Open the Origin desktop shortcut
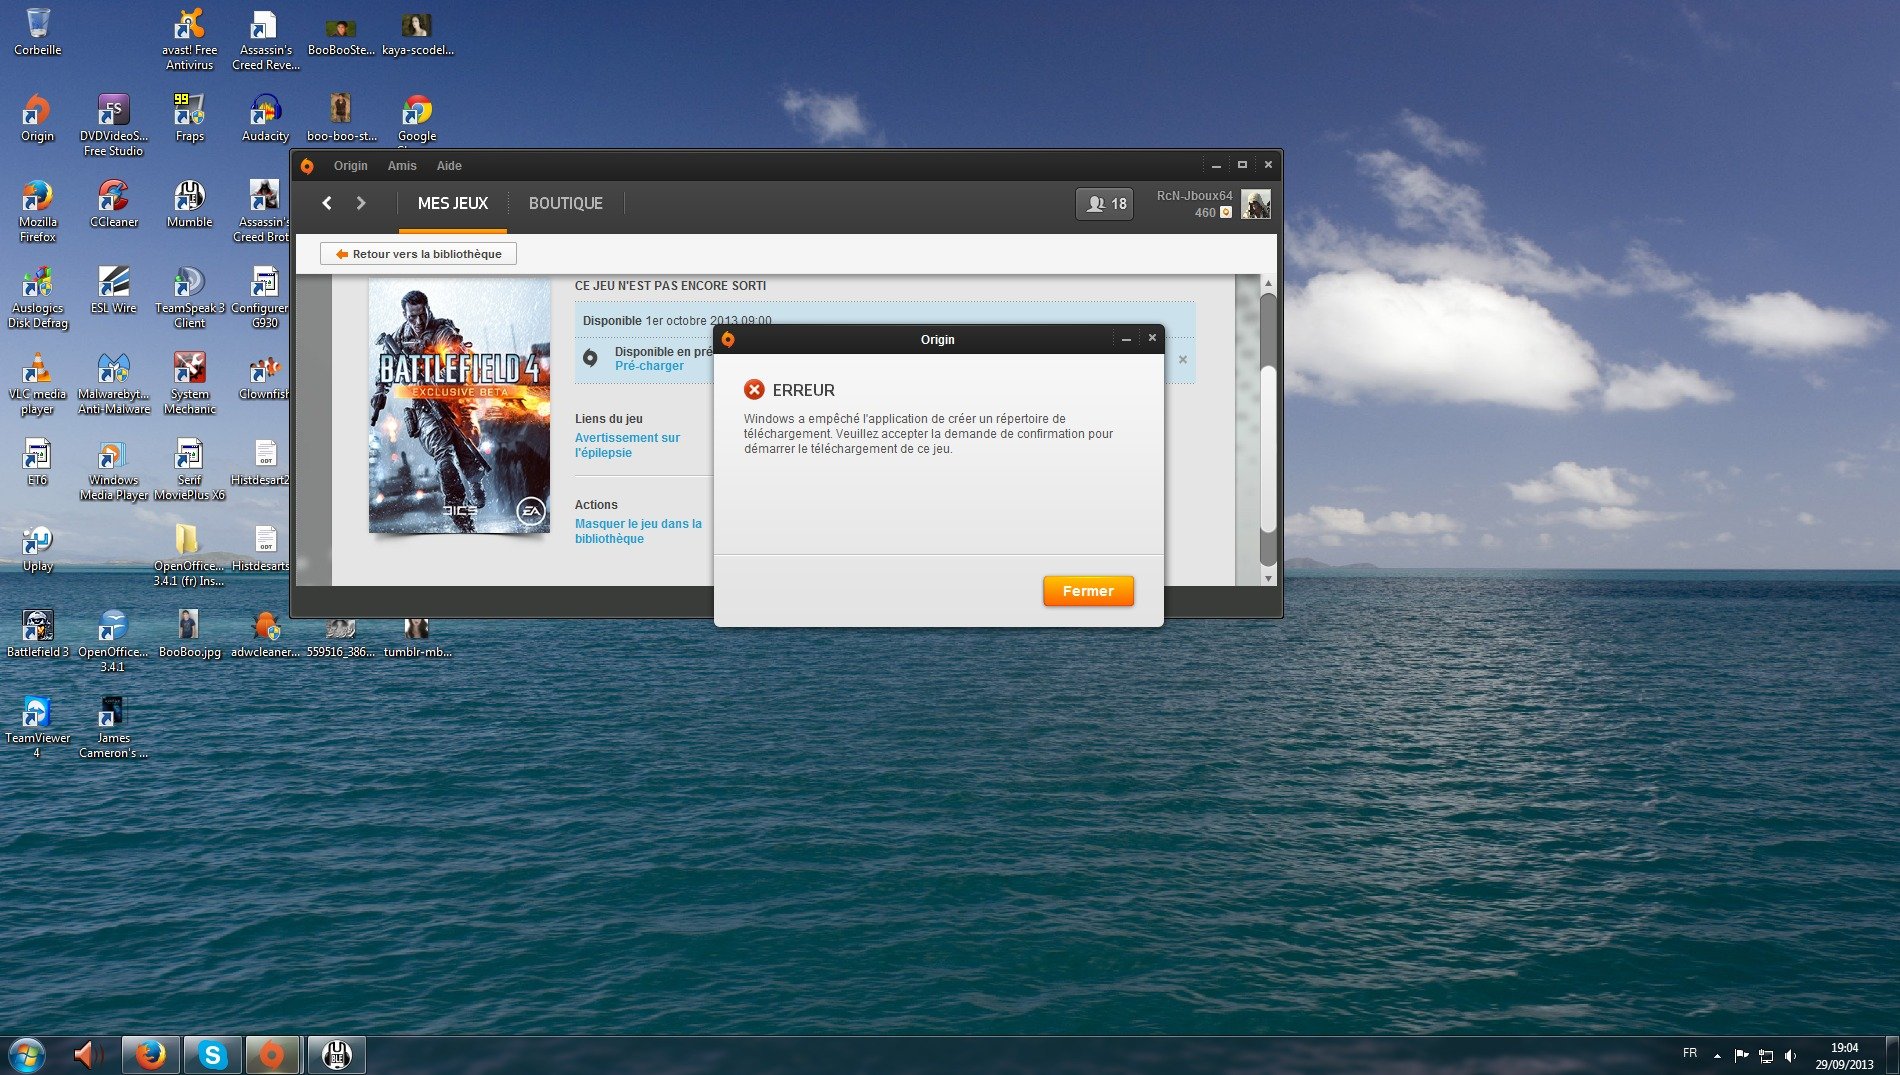Viewport: 1900px width, 1075px height. 38,118
